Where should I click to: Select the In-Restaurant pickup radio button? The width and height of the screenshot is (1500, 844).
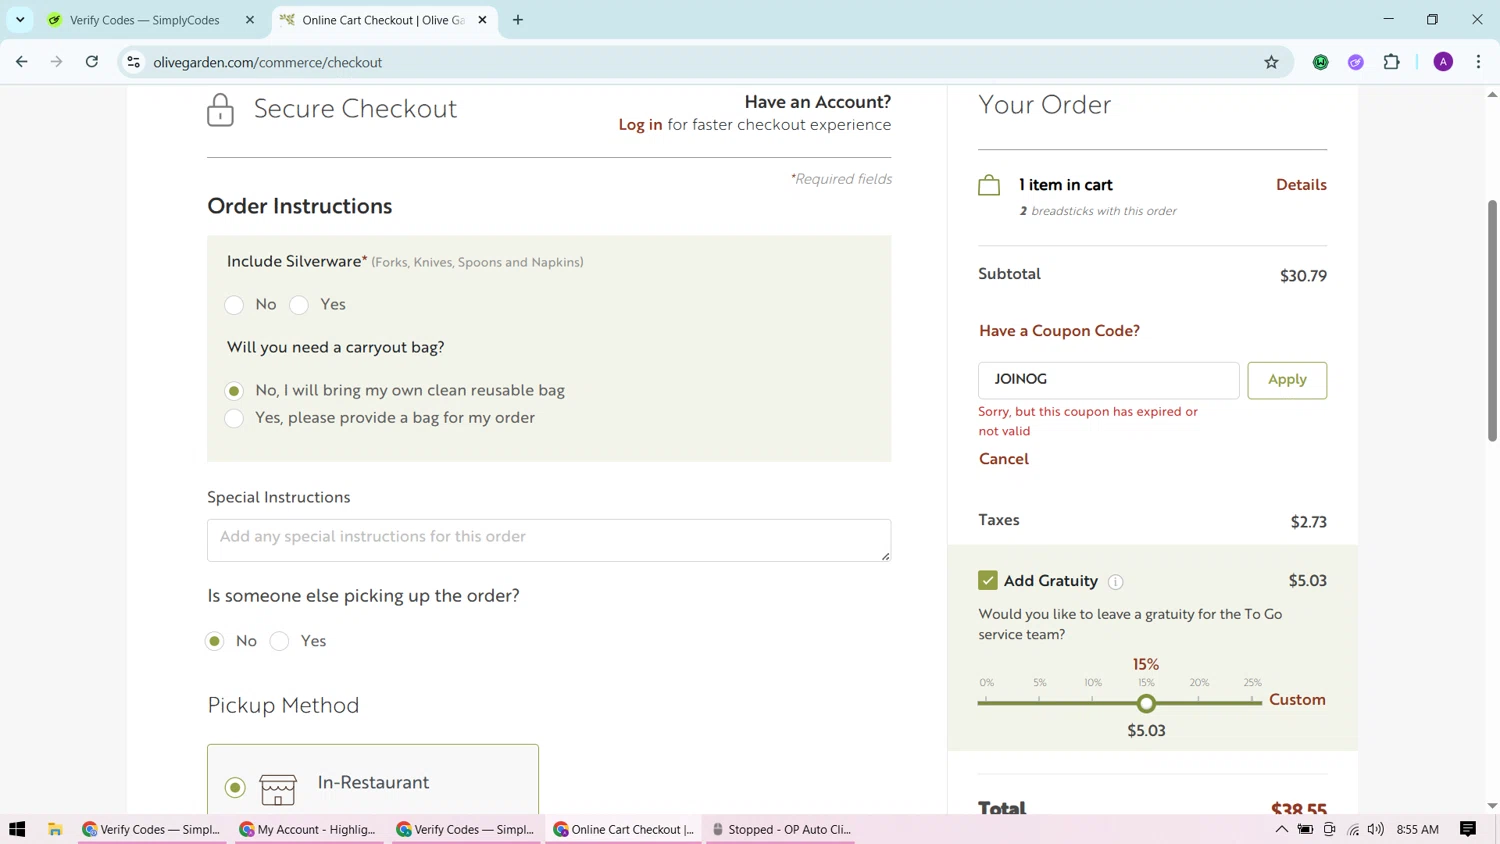pyautogui.click(x=235, y=788)
